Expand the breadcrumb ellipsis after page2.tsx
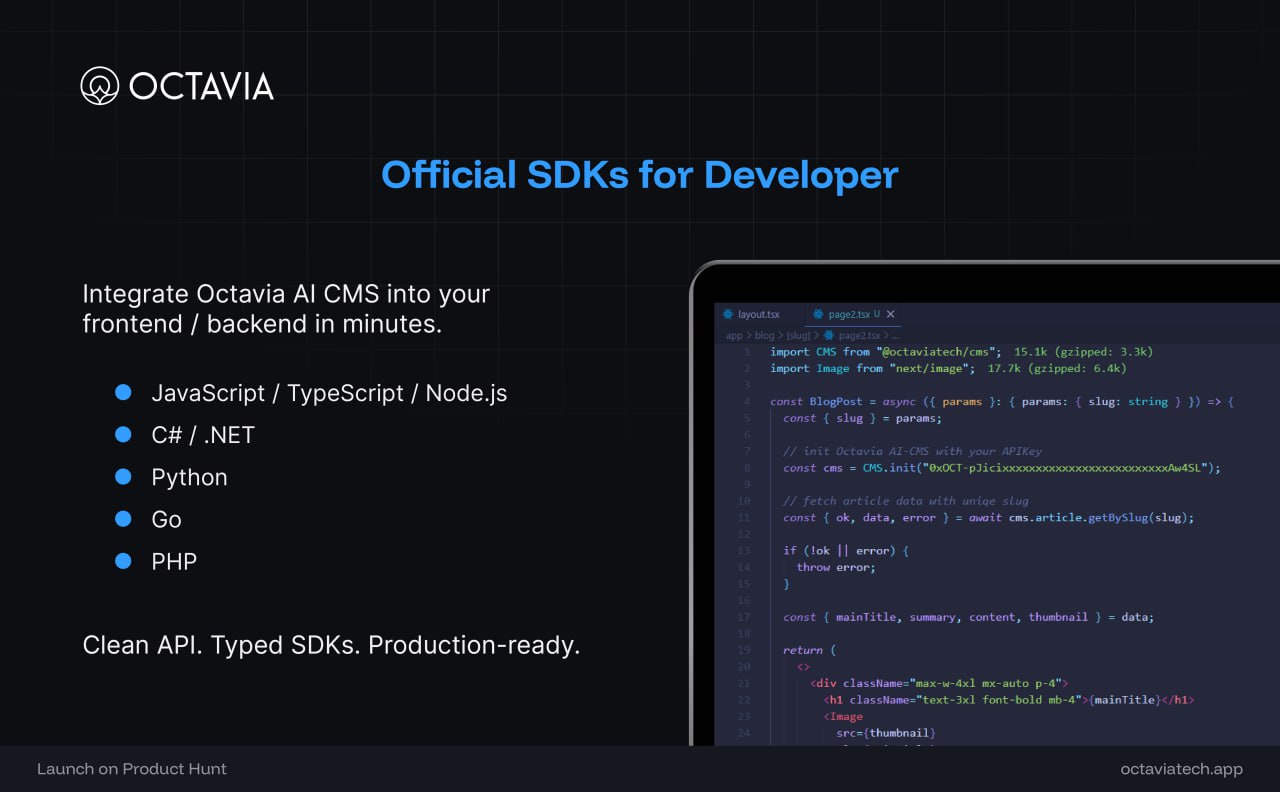The image size is (1280, 792). (x=896, y=337)
